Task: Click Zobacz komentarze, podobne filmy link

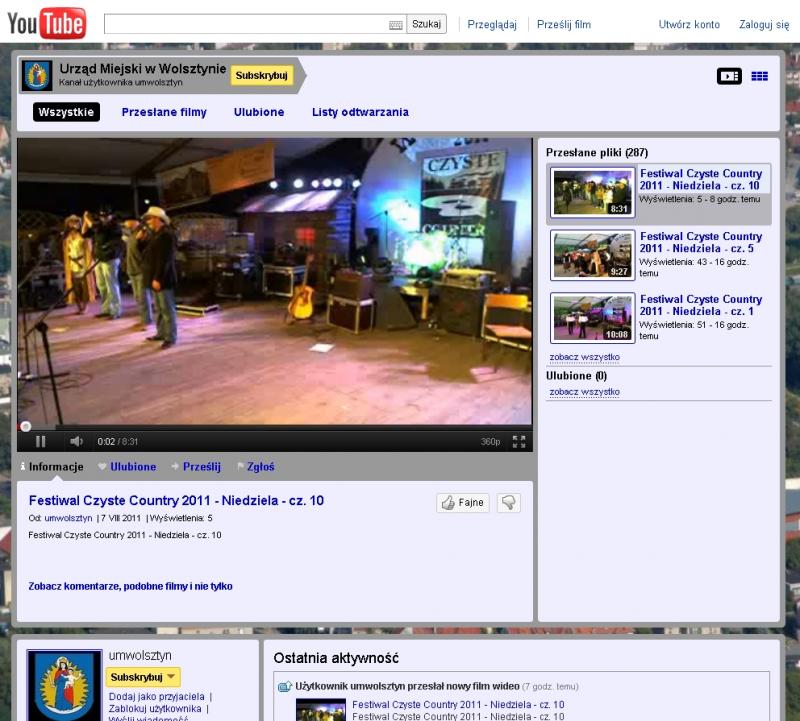Action: coord(131,586)
